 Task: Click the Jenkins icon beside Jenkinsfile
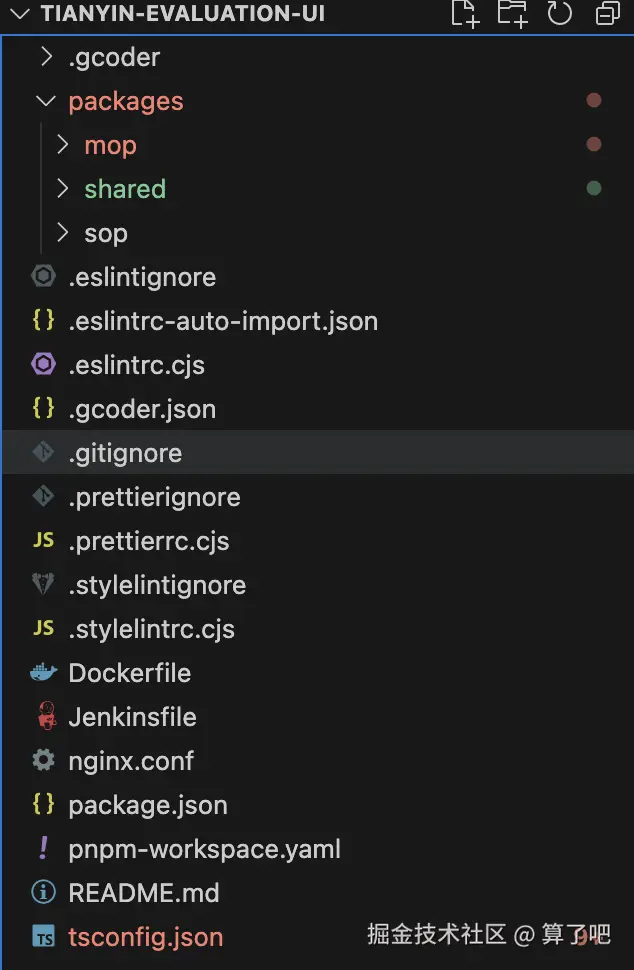[44, 717]
